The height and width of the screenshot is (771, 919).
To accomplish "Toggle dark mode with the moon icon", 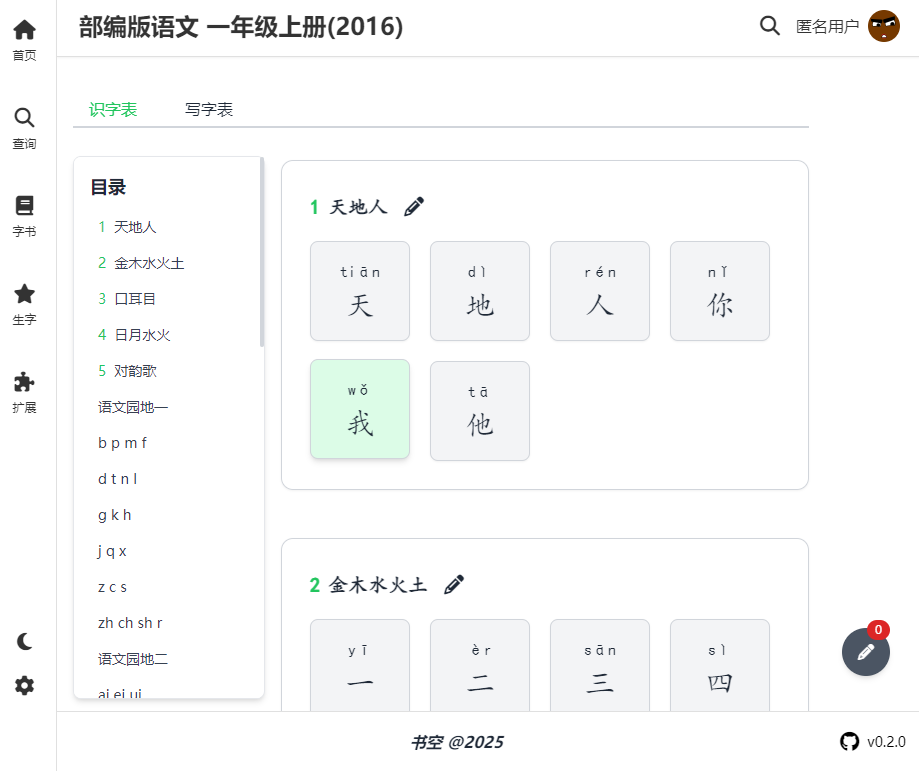I will click(x=24, y=641).
